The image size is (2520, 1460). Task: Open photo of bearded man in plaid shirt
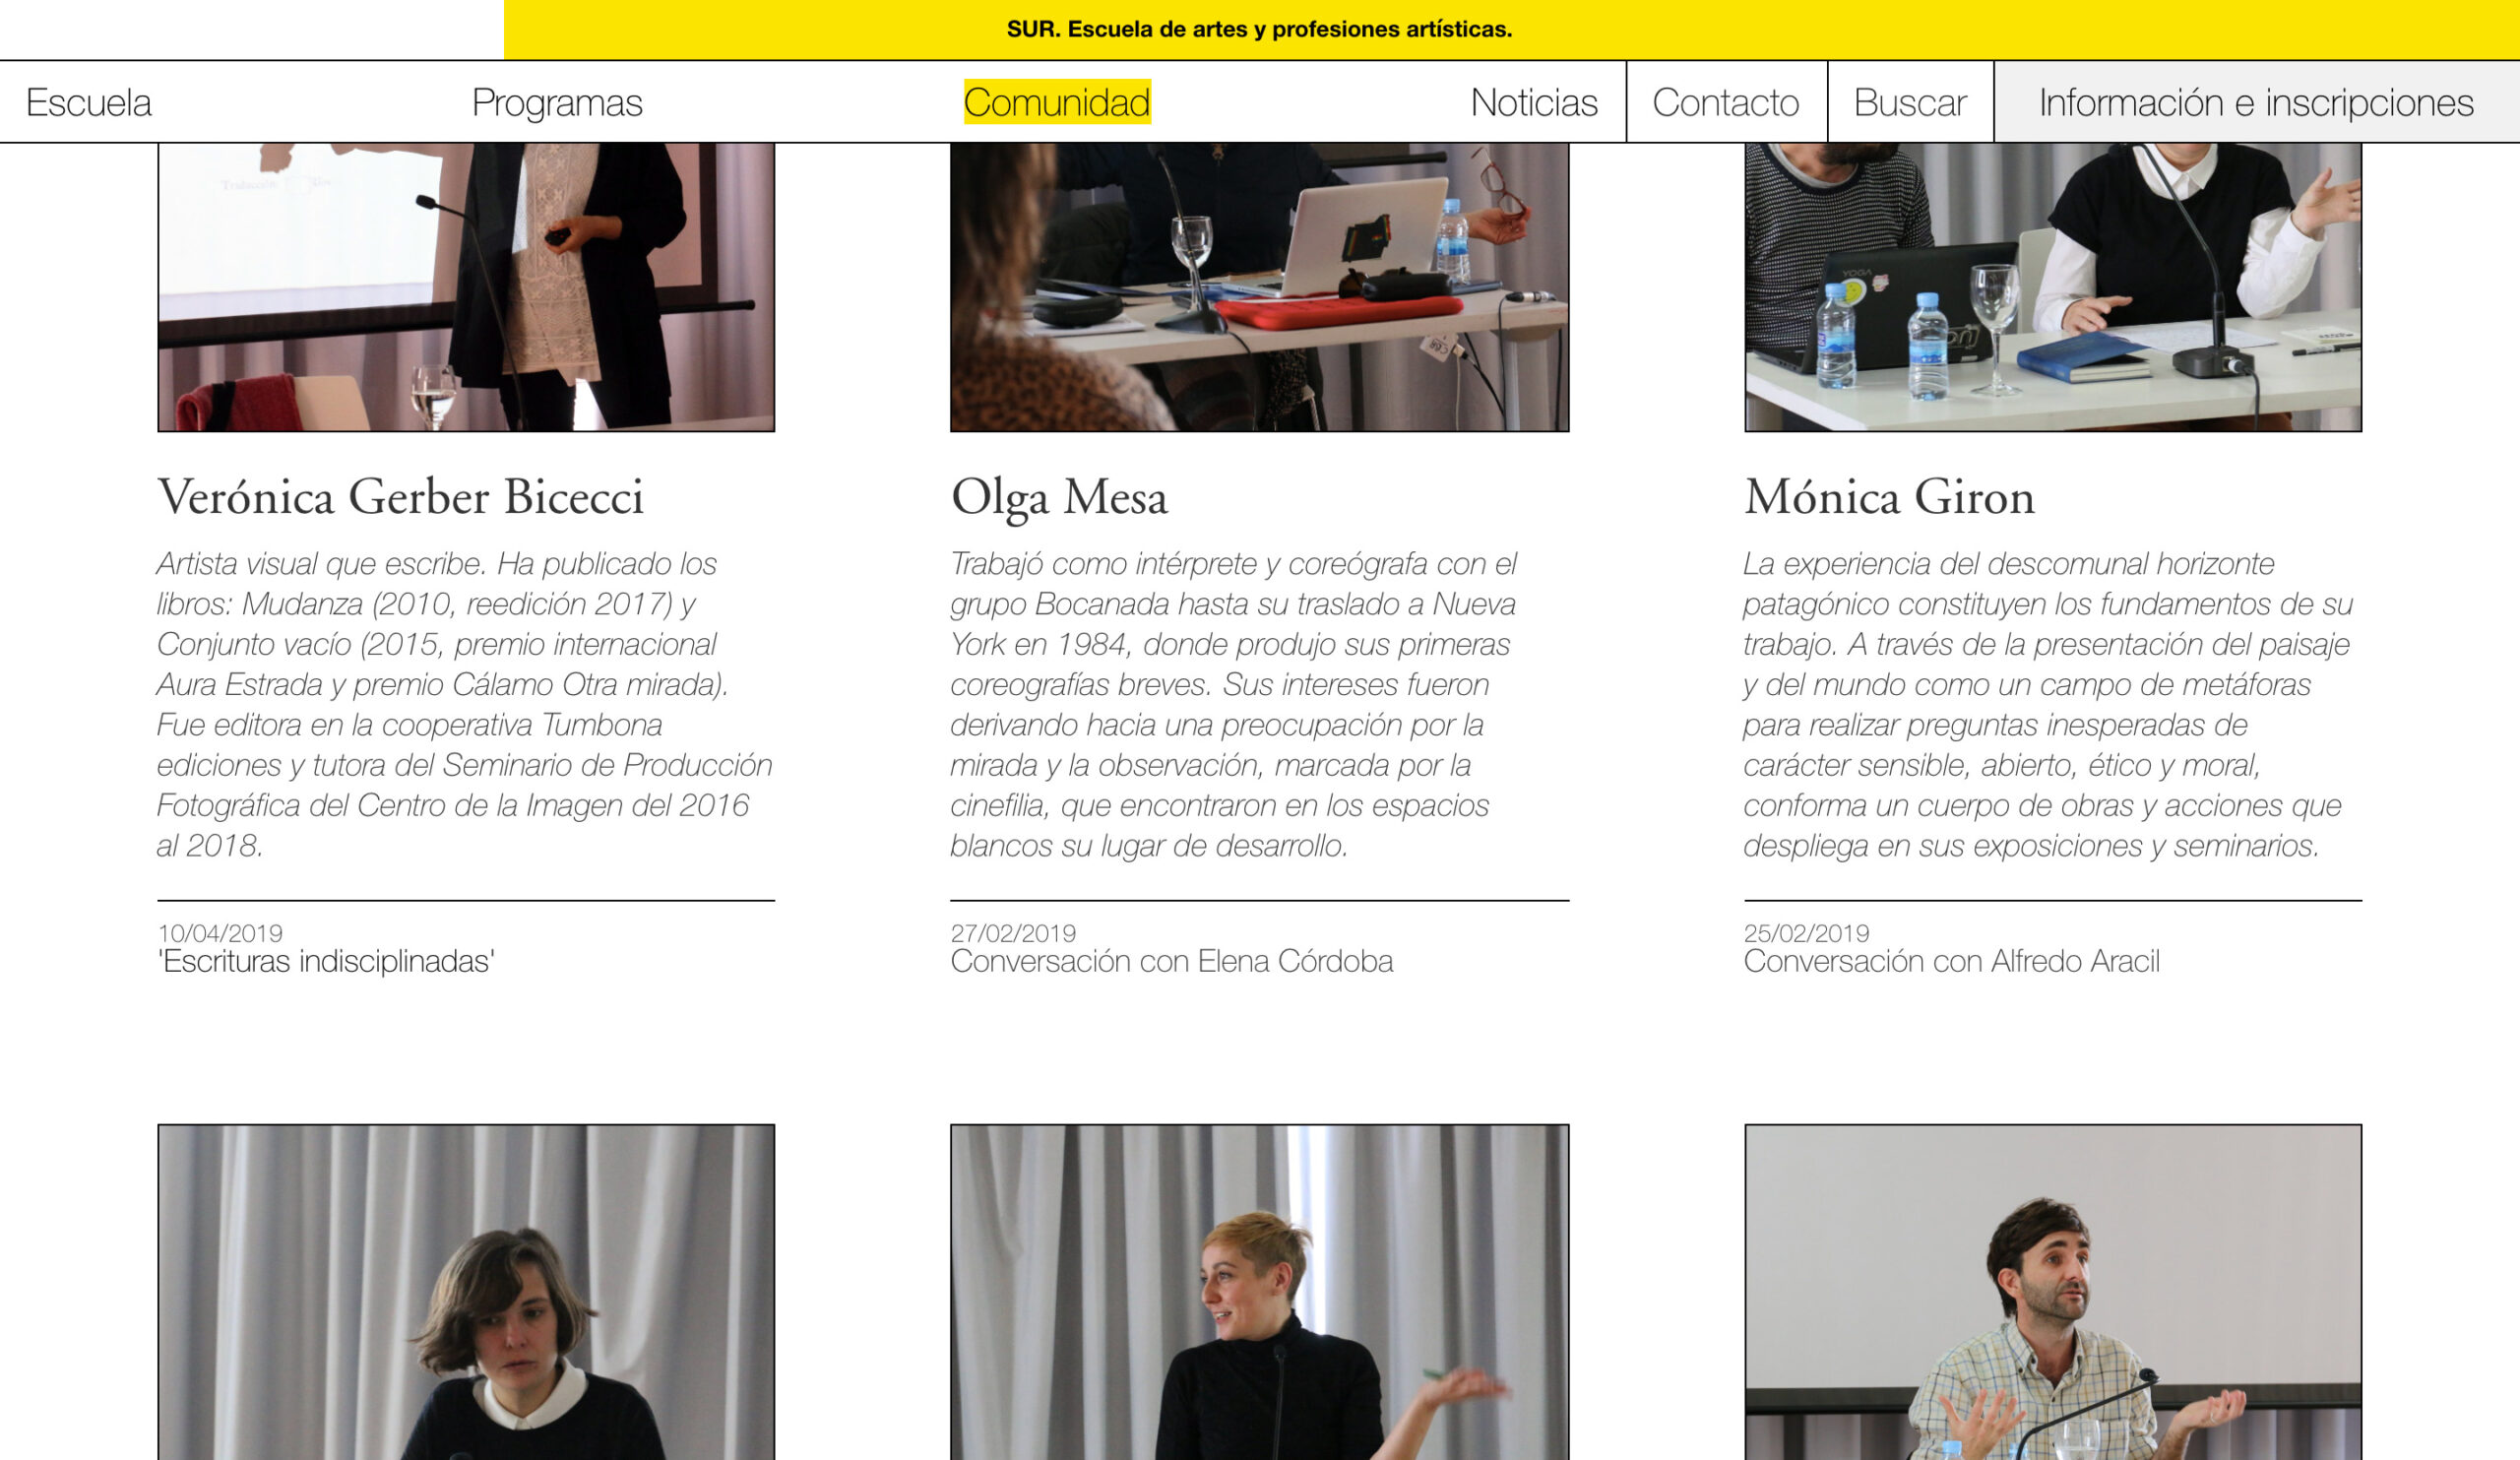pyautogui.click(x=2053, y=1292)
